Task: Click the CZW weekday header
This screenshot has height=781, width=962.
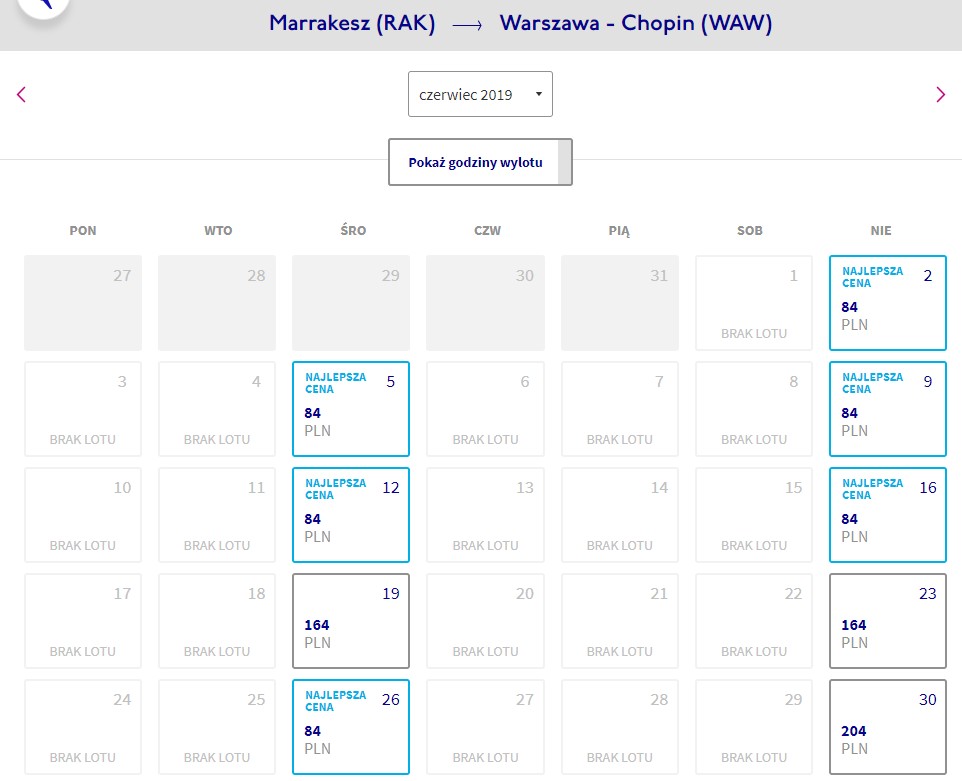Action: (487, 231)
